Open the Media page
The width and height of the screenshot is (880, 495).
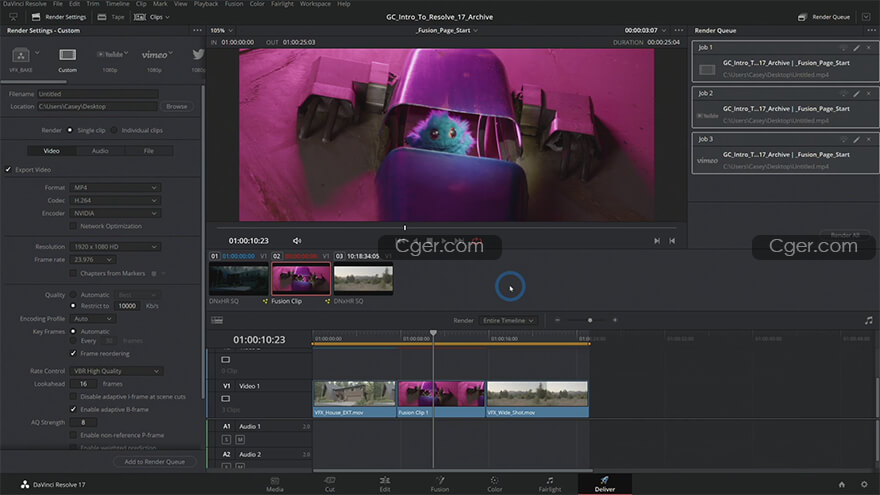click(274, 484)
